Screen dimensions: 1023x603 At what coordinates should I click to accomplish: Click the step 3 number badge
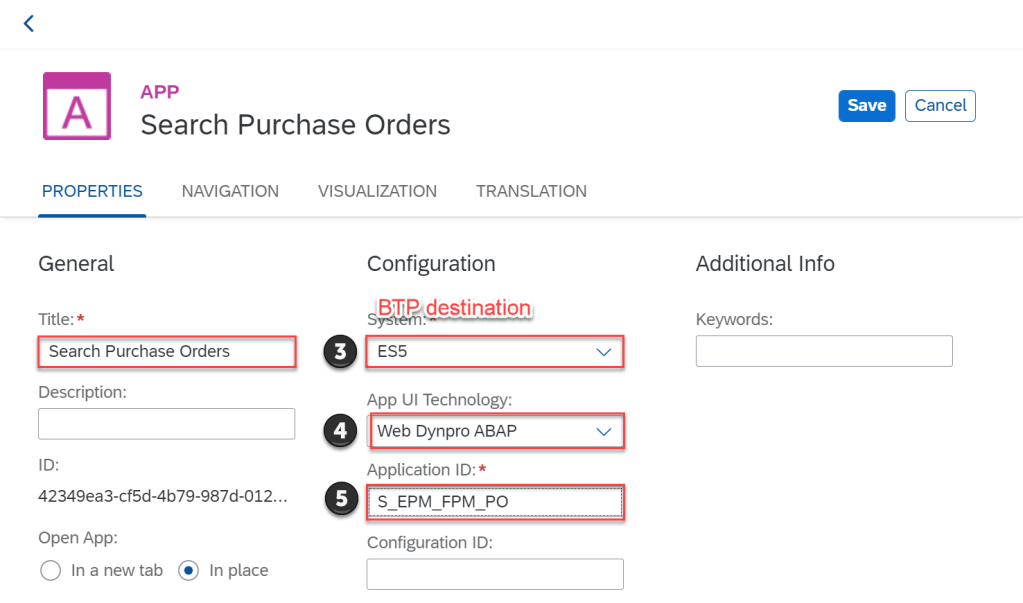coord(340,352)
